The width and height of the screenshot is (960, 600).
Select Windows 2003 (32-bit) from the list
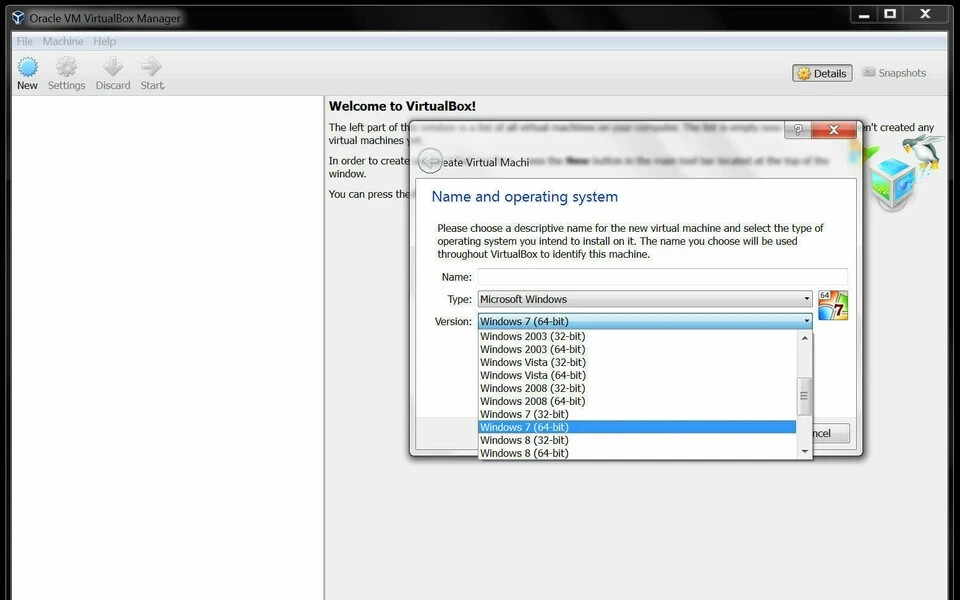tap(637, 336)
